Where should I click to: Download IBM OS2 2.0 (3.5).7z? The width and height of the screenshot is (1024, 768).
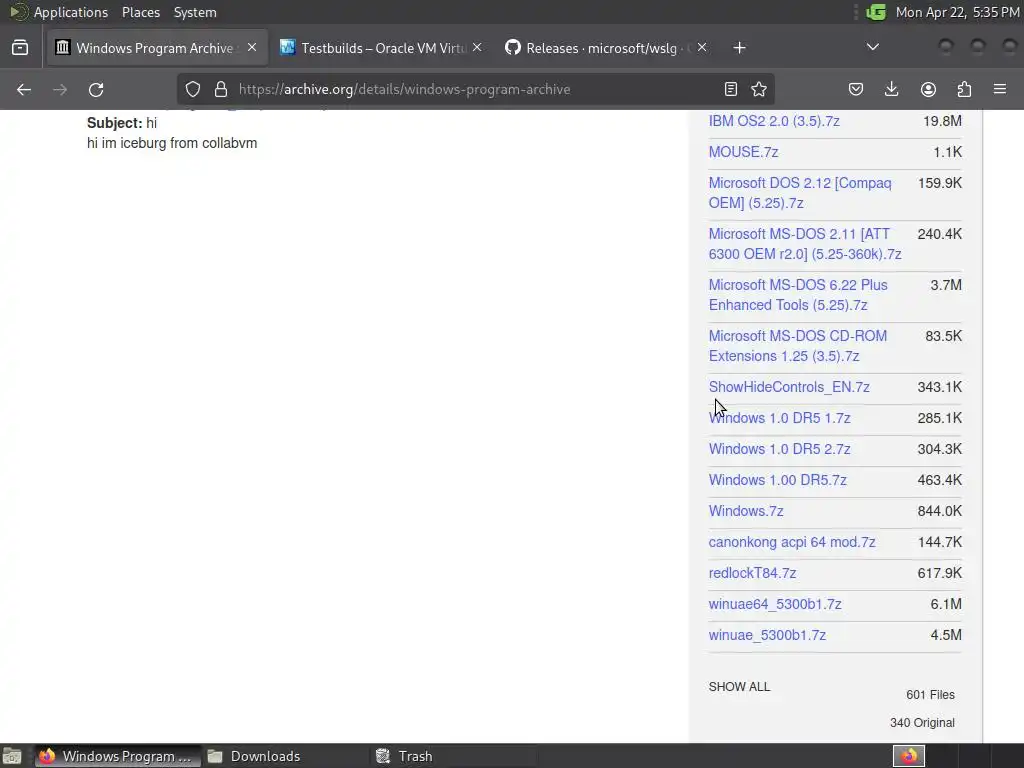point(774,121)
